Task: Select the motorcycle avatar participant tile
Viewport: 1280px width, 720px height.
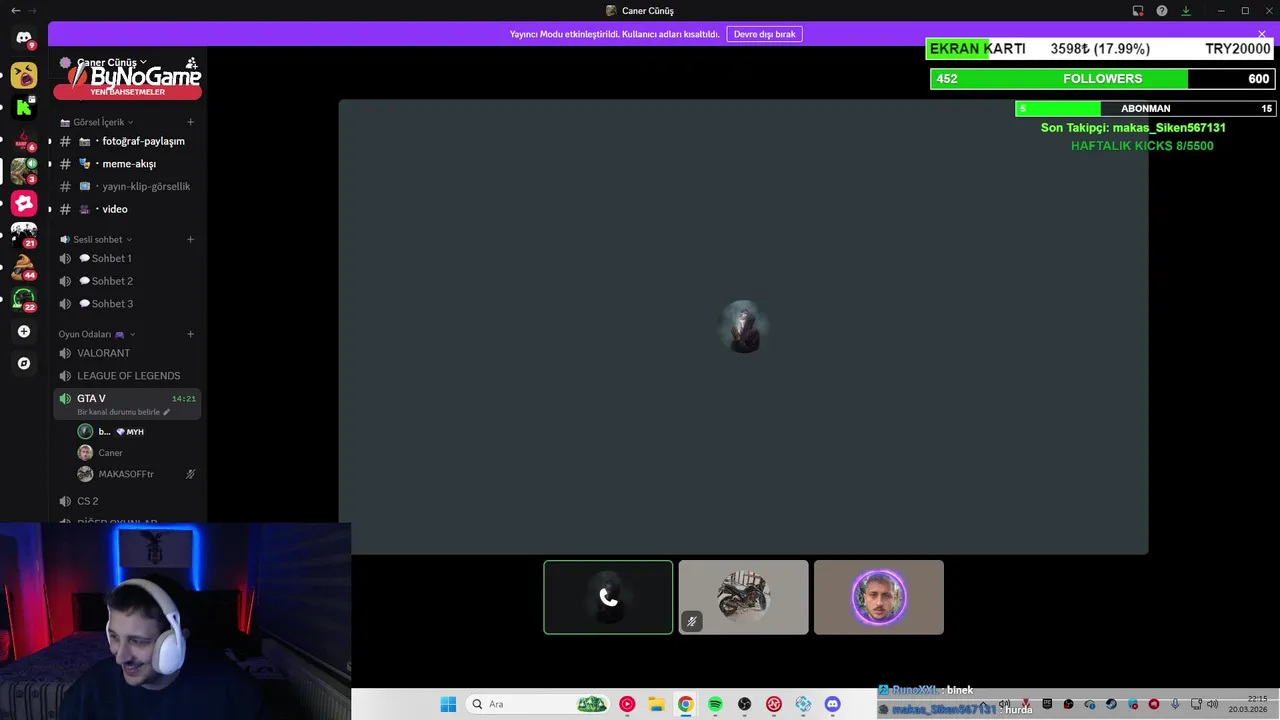Action: click(743, 597)
